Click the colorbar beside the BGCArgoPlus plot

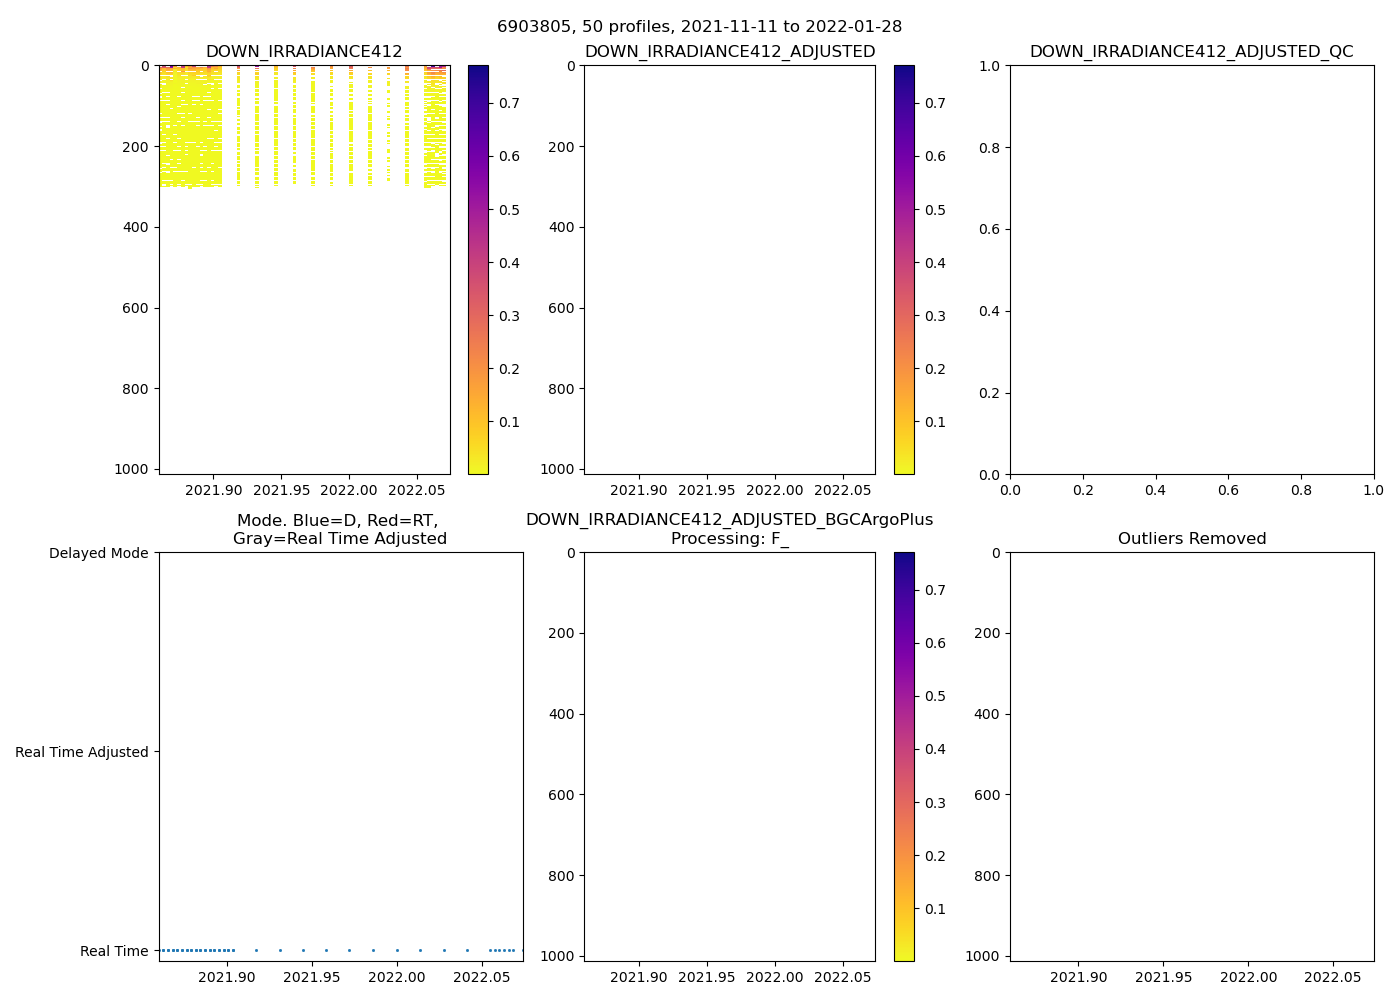click(904, 757)
